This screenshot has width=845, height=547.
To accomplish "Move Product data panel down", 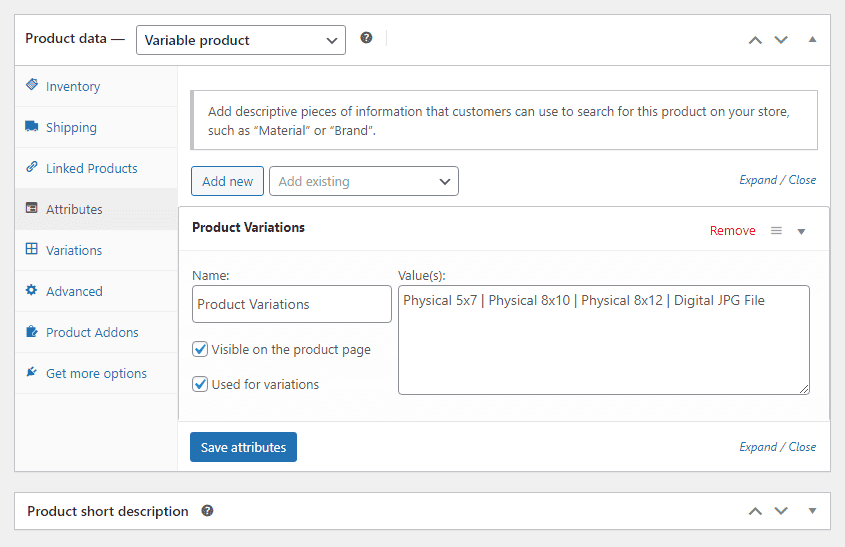I will click(781, 40).
